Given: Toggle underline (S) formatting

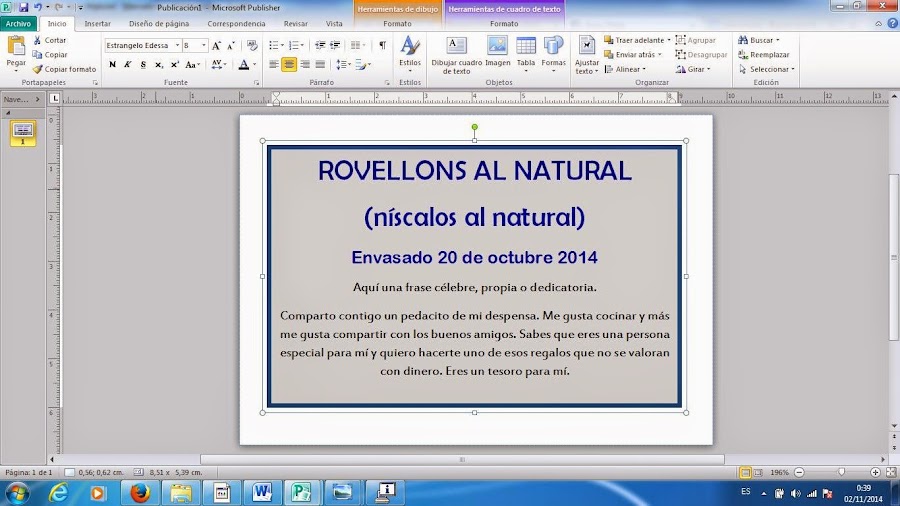Looking at the screenshot, I should 143,65.
